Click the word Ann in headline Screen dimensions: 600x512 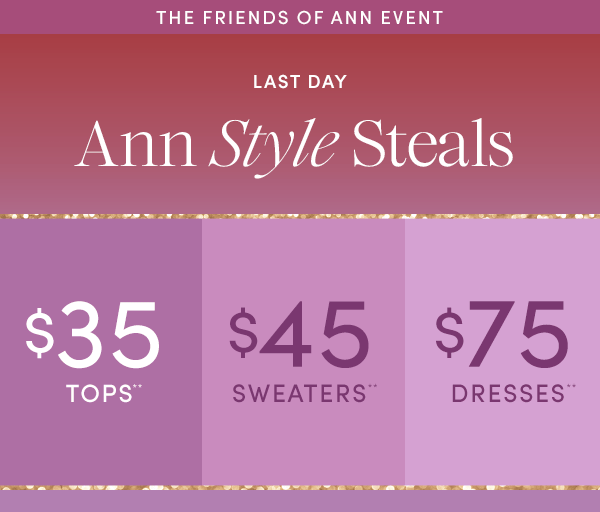click(x=135, y=144)
